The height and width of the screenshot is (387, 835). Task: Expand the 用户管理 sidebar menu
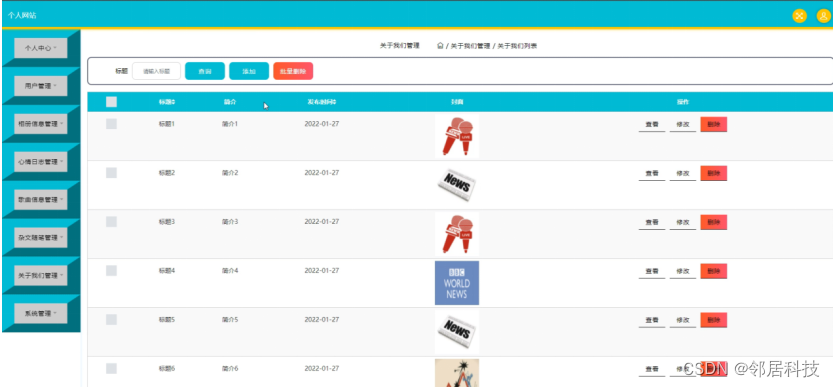click(x=40, y=86)
